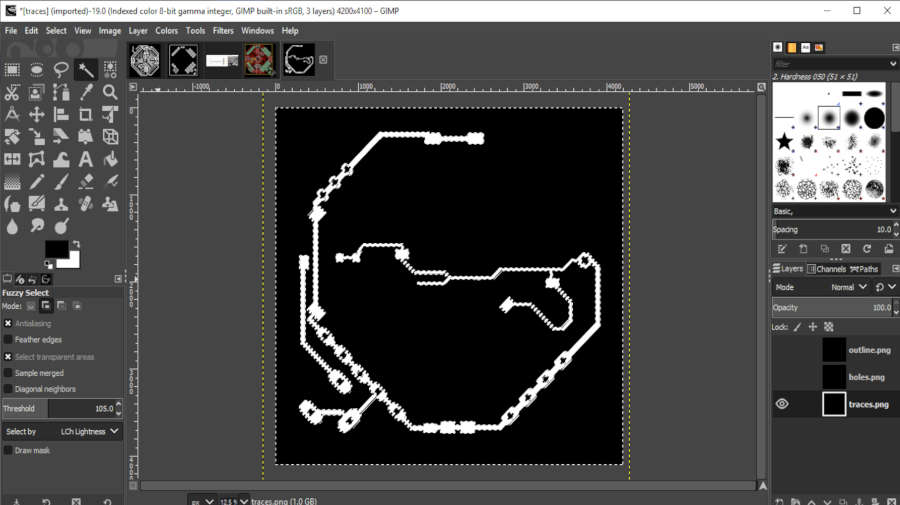Pick the Paintbrush tool
Image resolution: width=900 pixels, height=505 pixels.
[x=61, y=182]
